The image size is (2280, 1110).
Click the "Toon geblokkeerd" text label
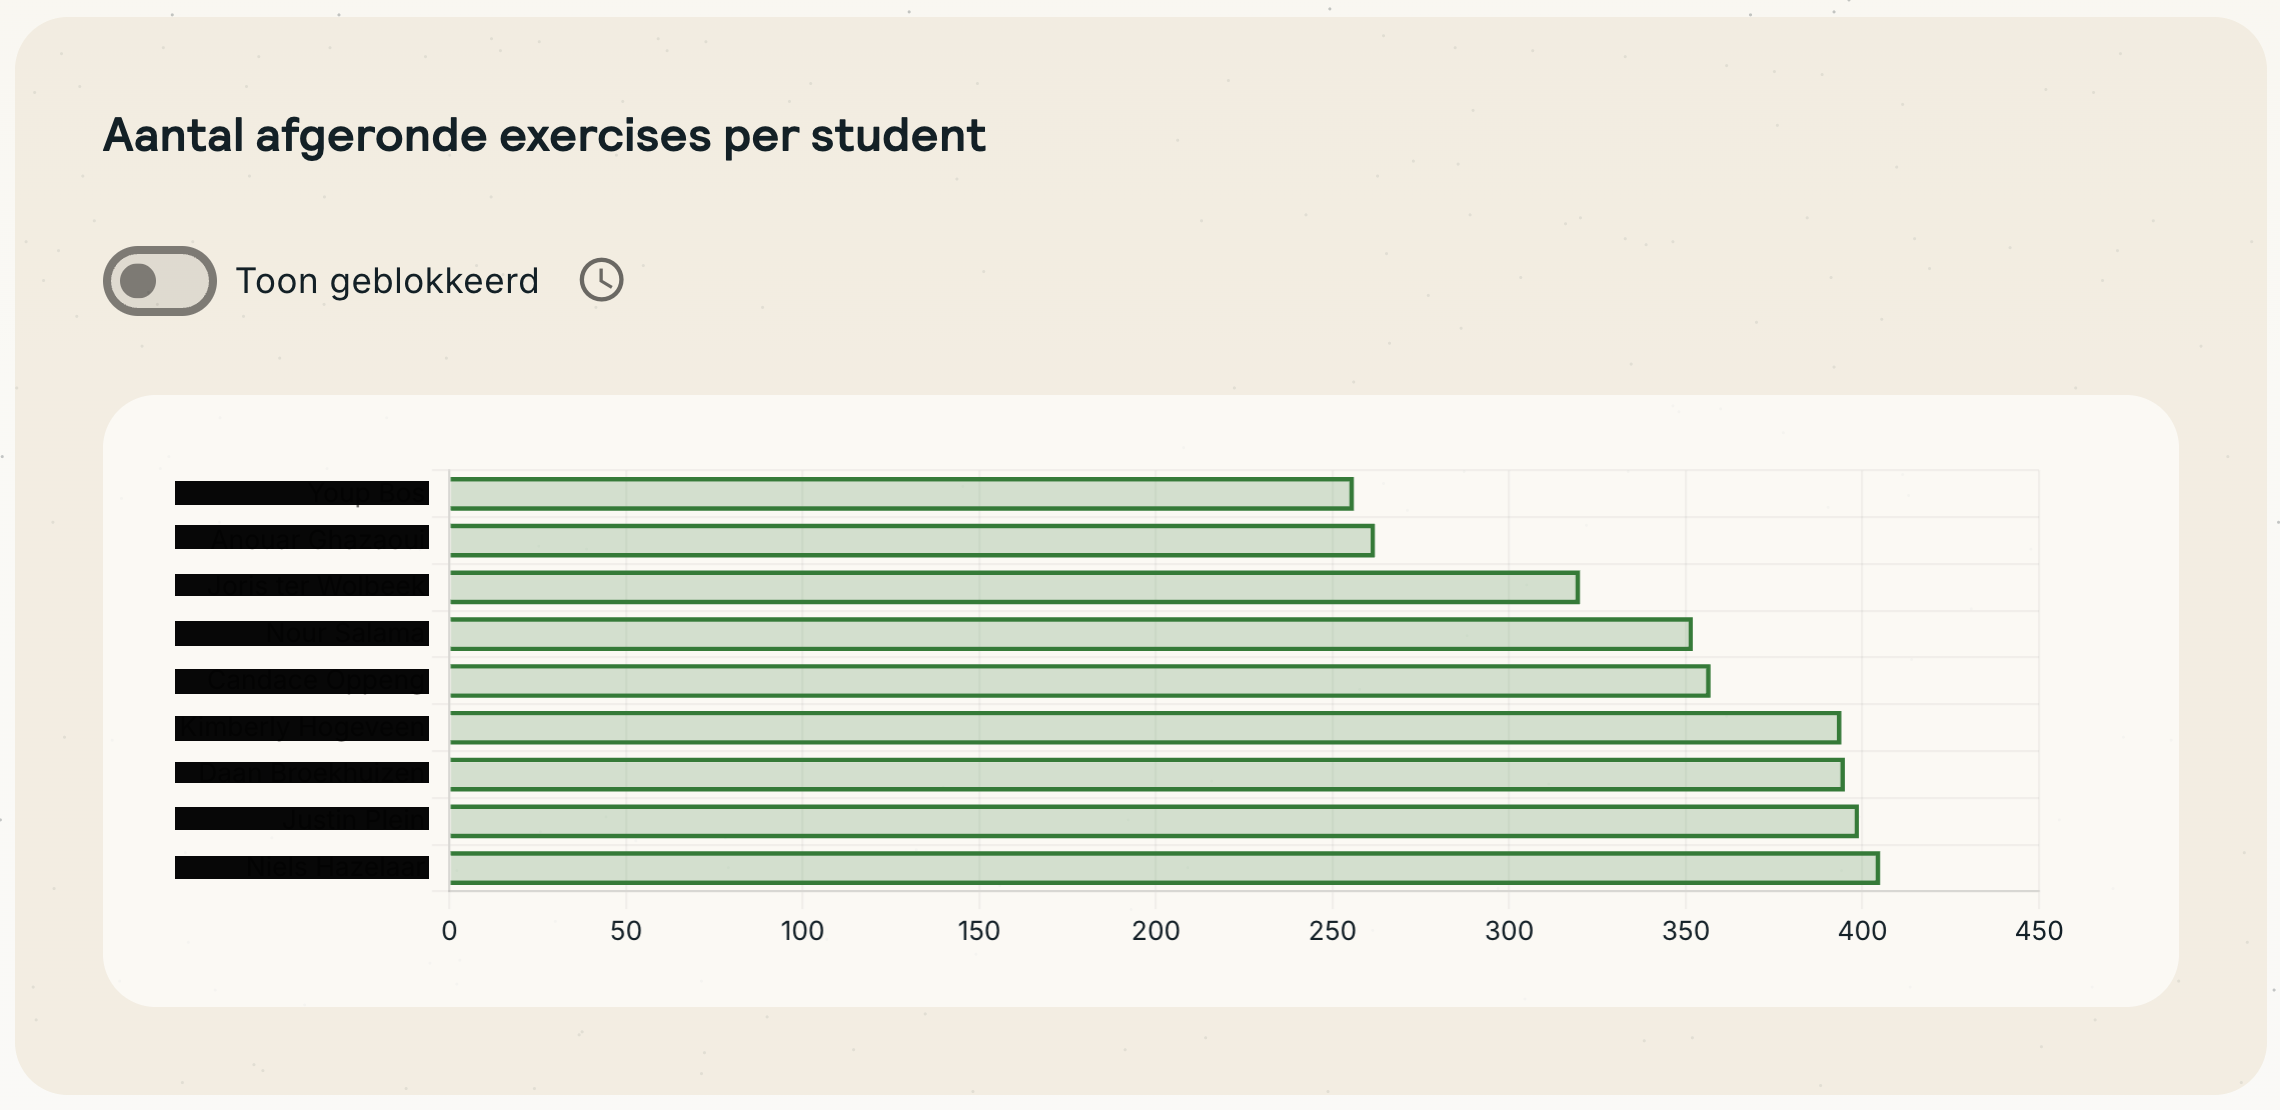tap(387, 281)
